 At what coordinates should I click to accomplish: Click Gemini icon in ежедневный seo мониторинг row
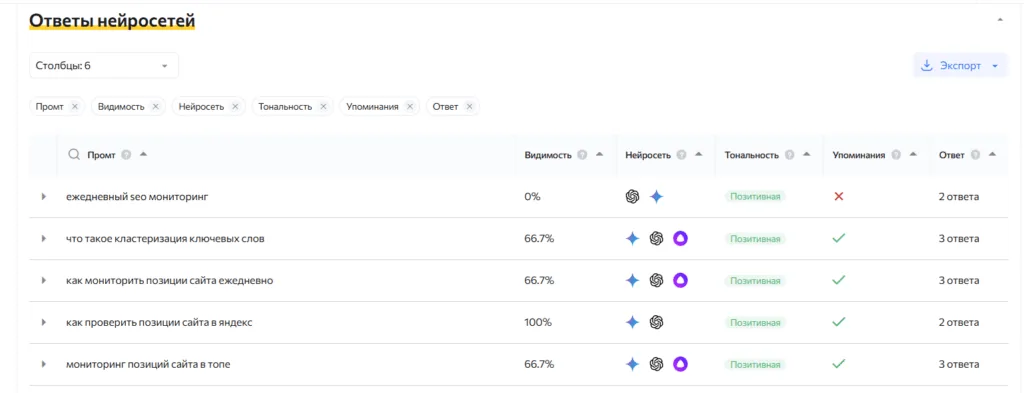coord(656,196)
